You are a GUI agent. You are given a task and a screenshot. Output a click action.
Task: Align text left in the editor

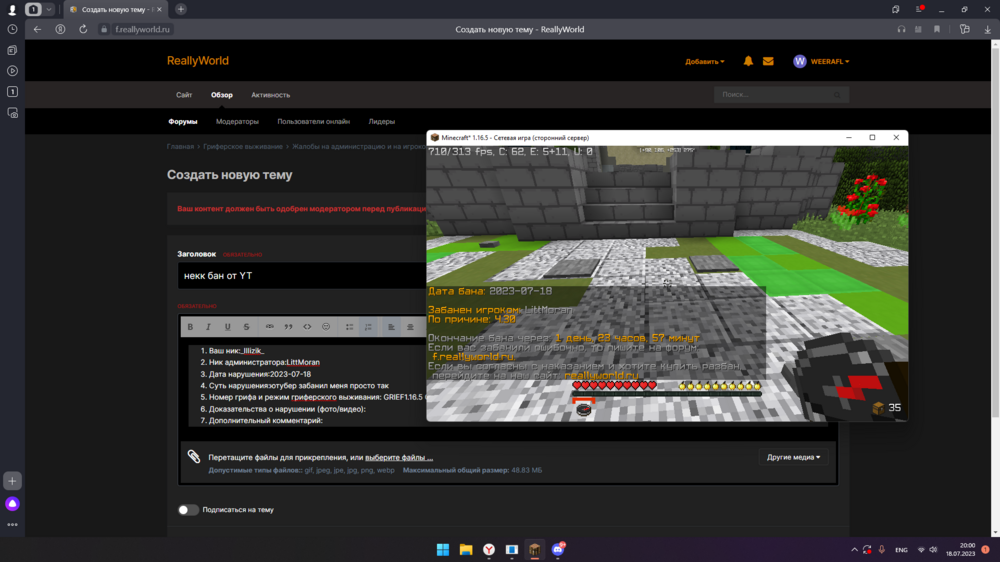(392, 327)
